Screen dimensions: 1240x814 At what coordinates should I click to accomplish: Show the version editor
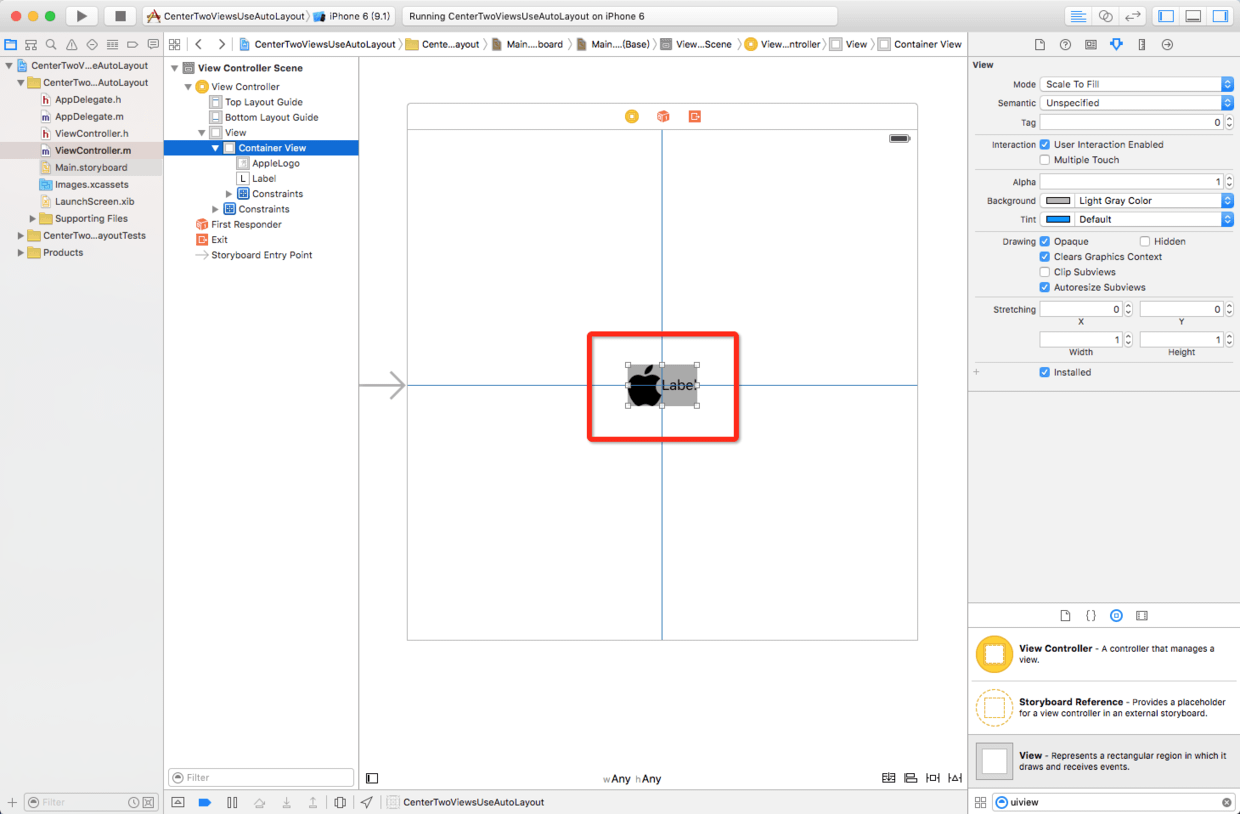(1133, 16)
